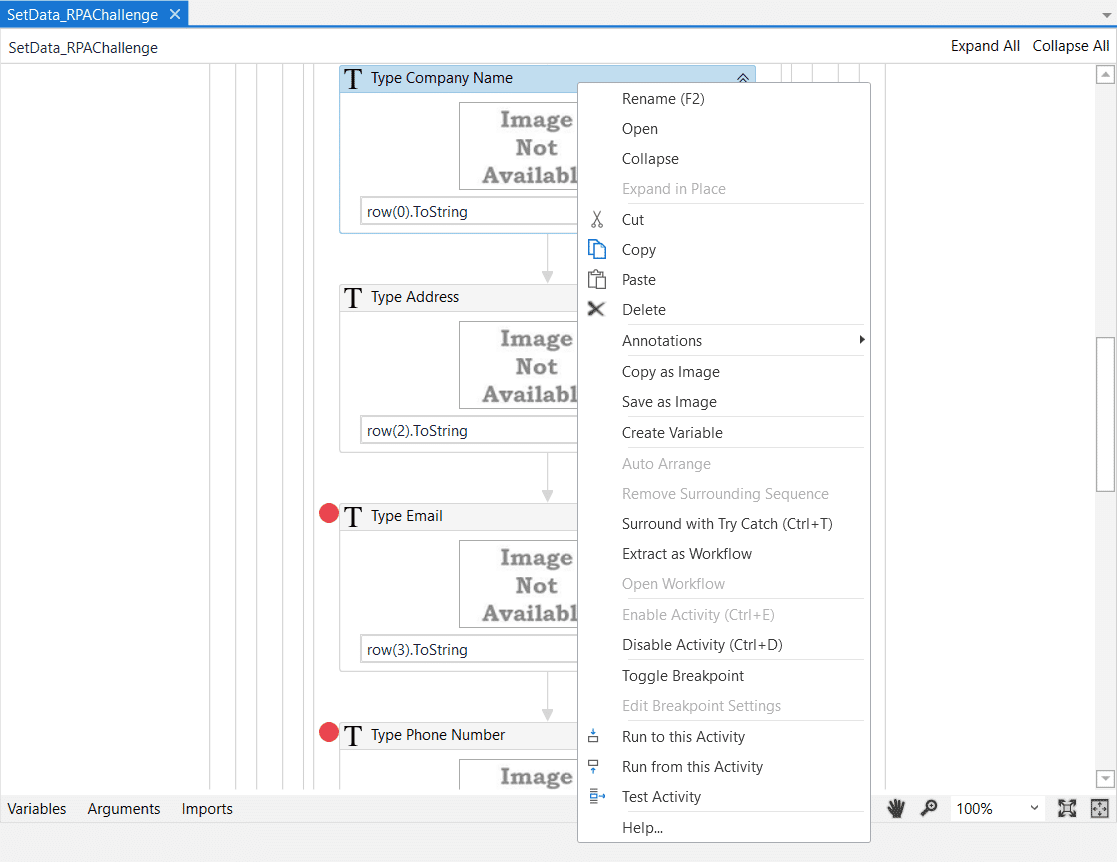Click the Copy icon in the context menu

[597, 249]
